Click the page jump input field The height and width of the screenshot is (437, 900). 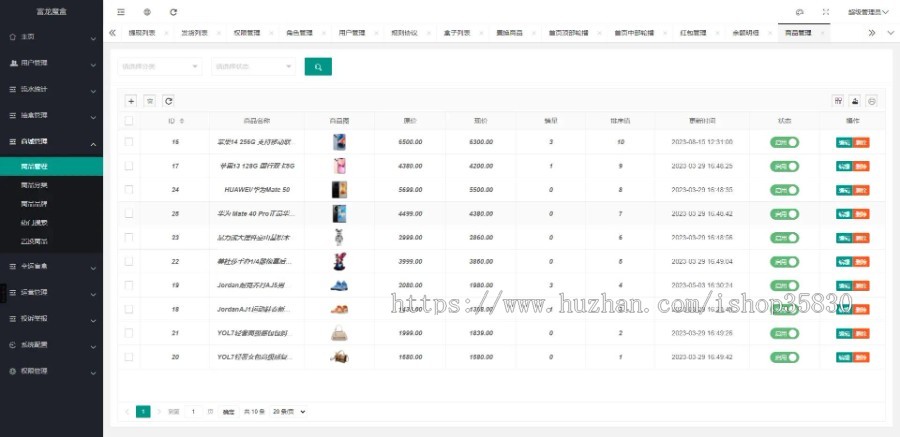[x=193, y=412]
